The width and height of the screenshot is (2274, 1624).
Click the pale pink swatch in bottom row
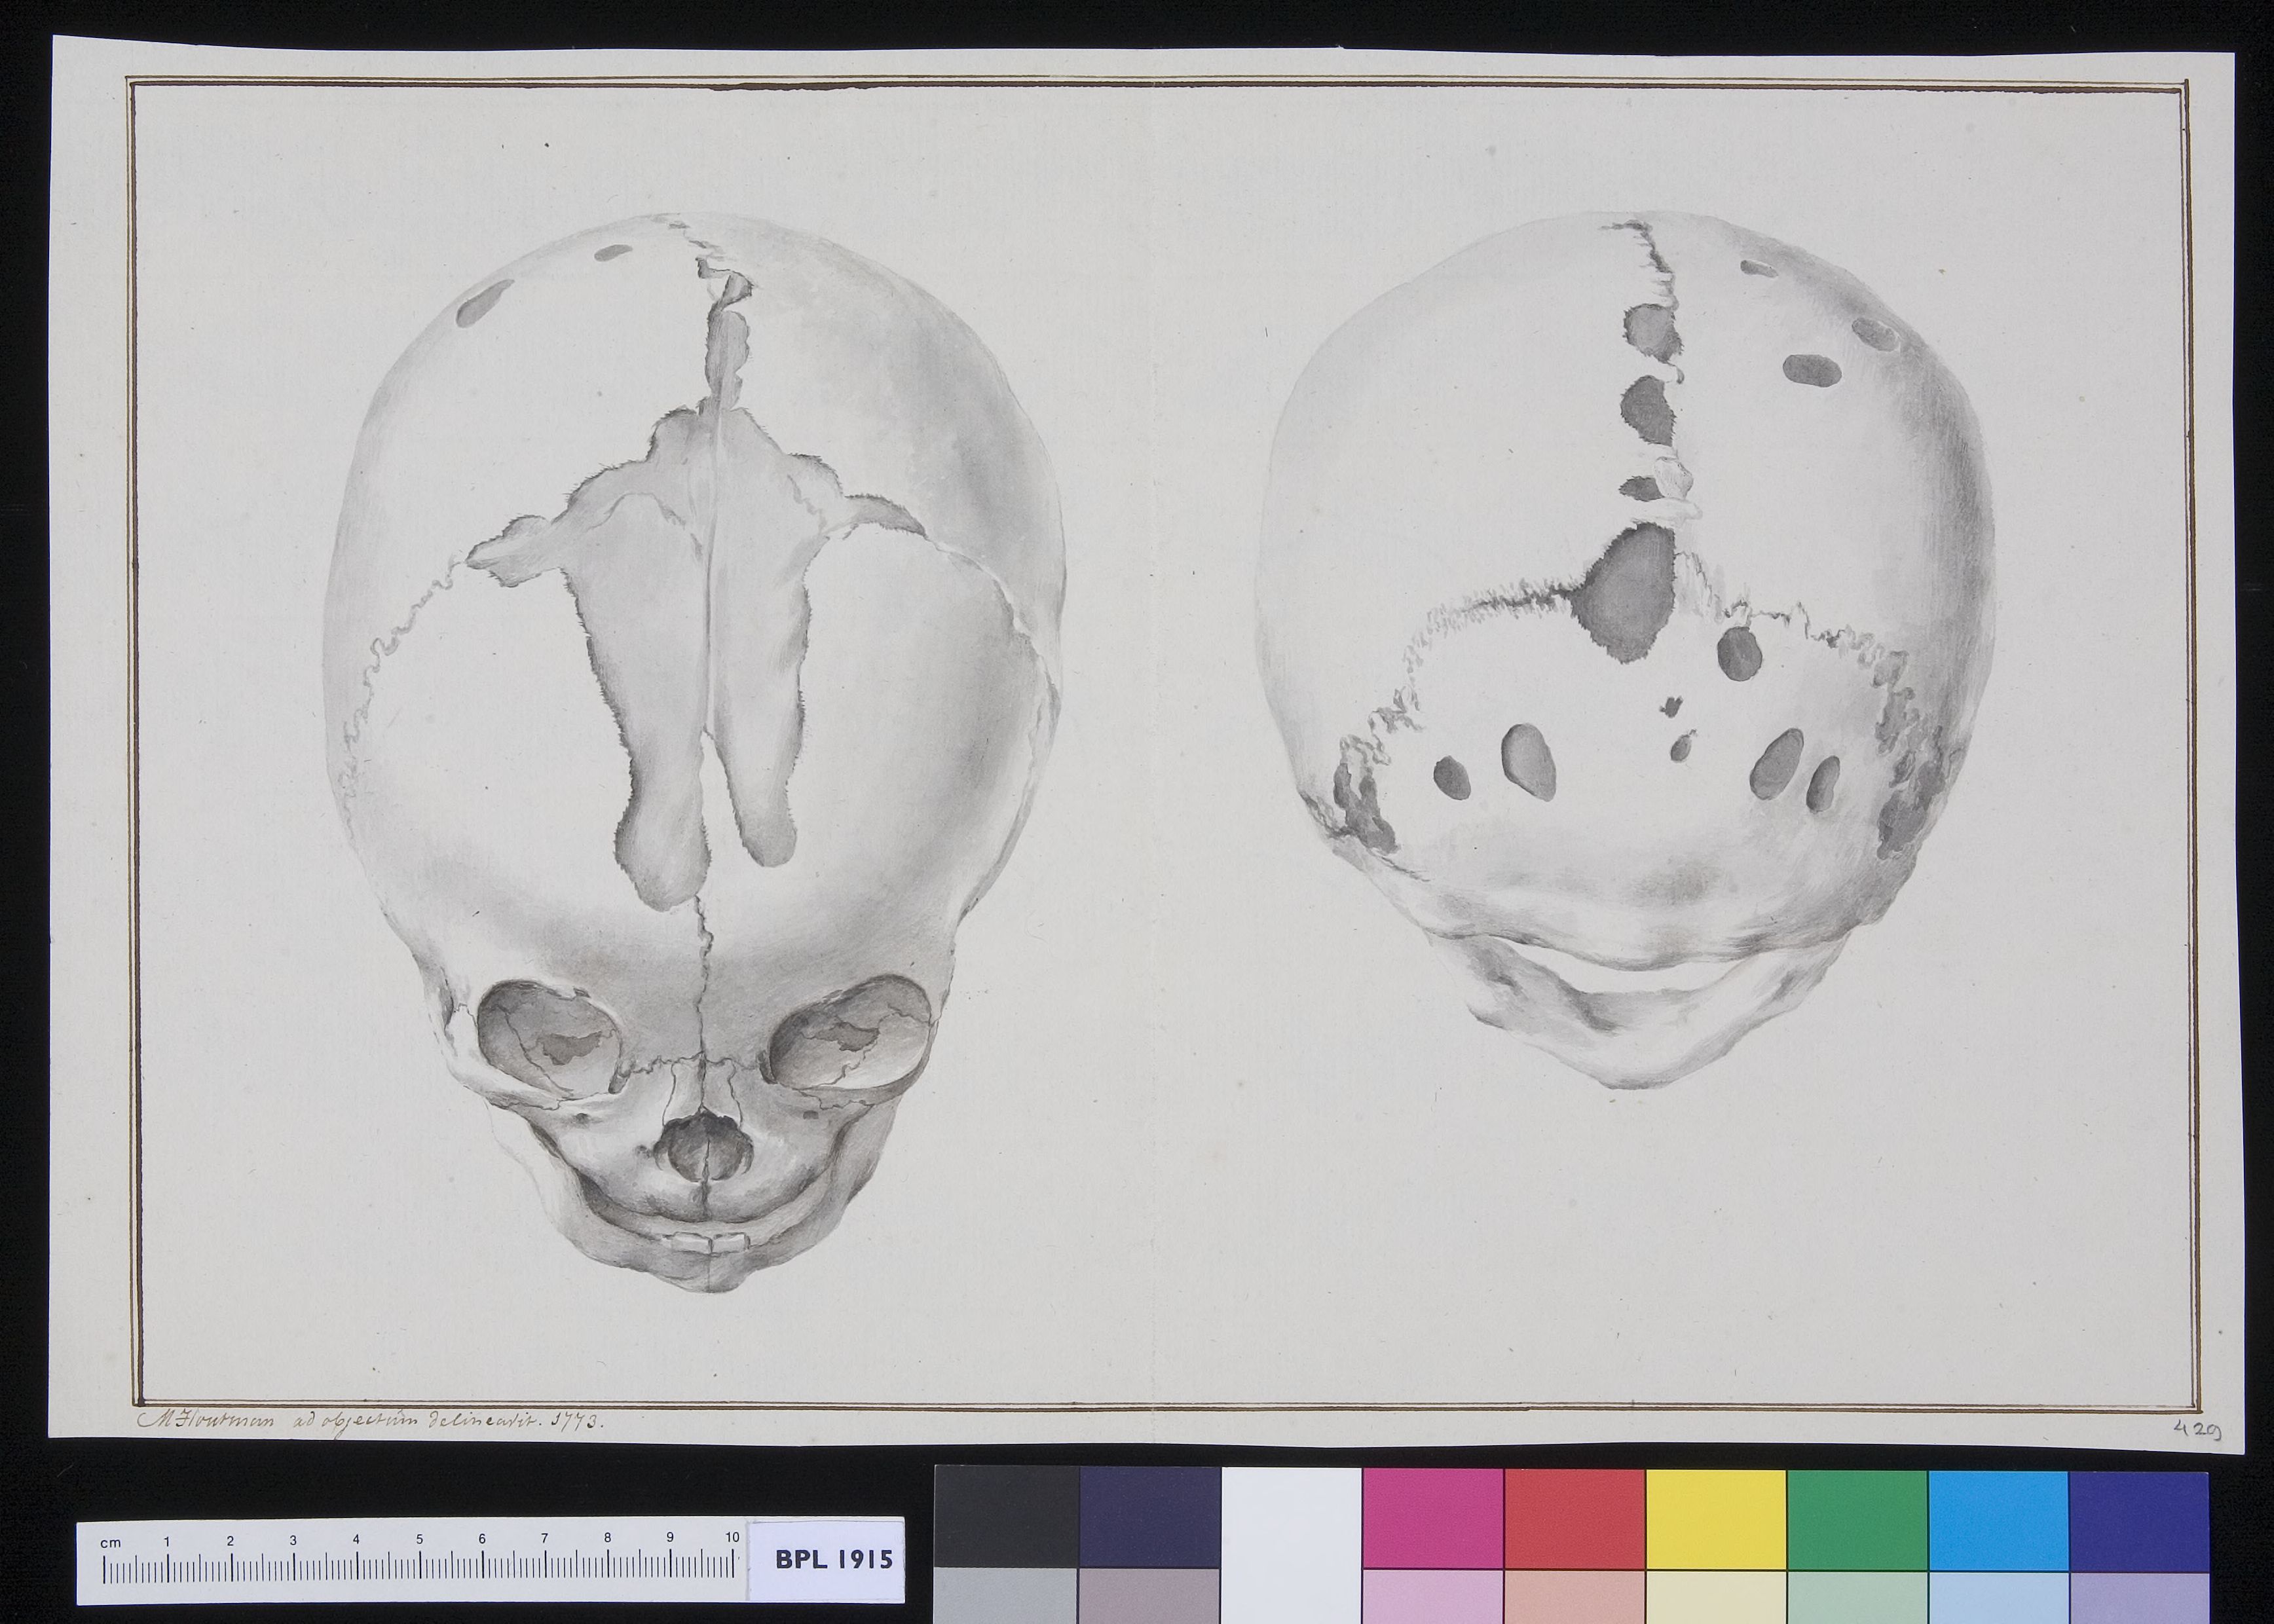coord(1433,1596)
